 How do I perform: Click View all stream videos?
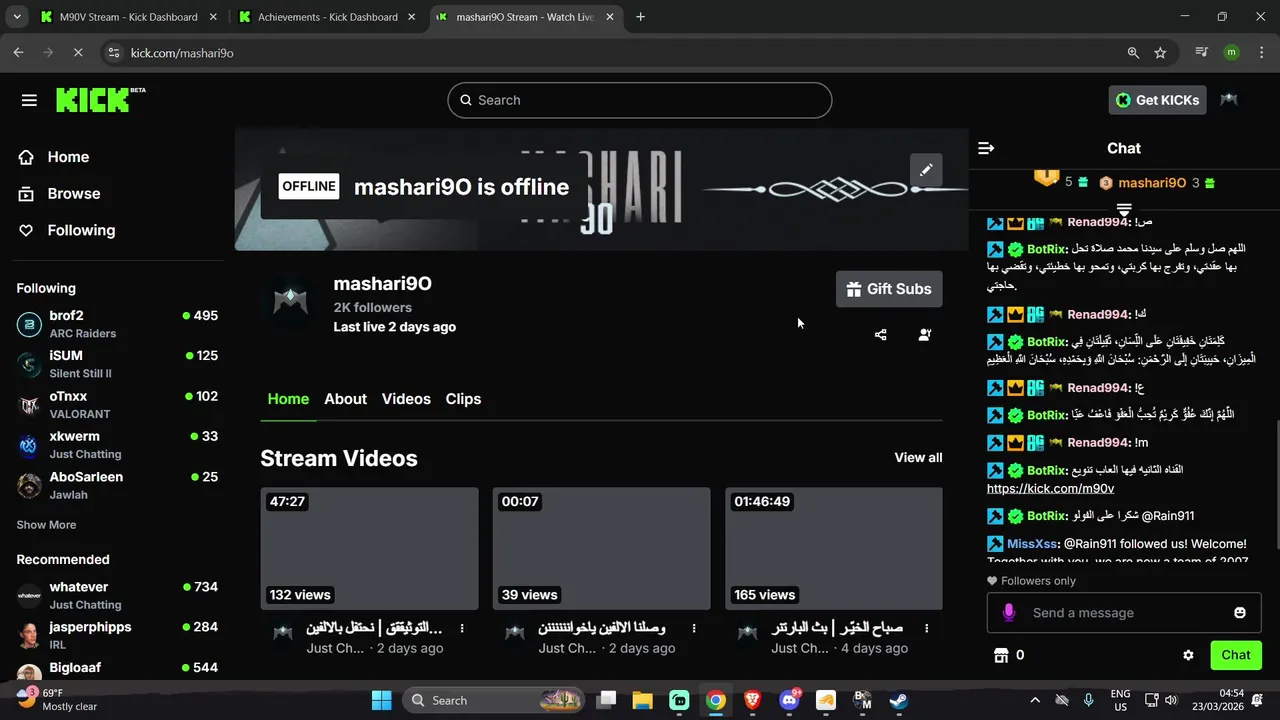tap(918, 458)
